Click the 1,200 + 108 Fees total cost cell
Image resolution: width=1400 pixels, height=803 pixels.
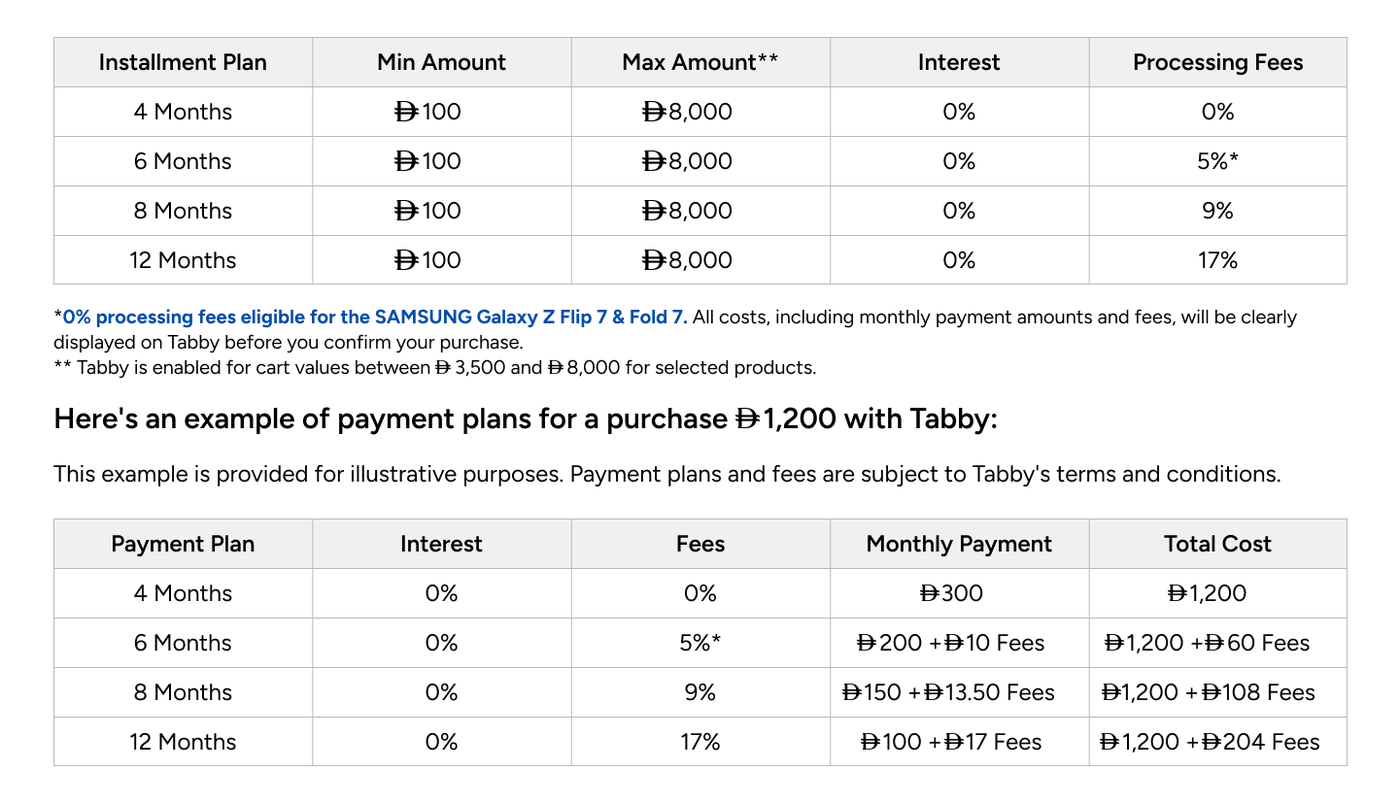(x=1208, y=692)
